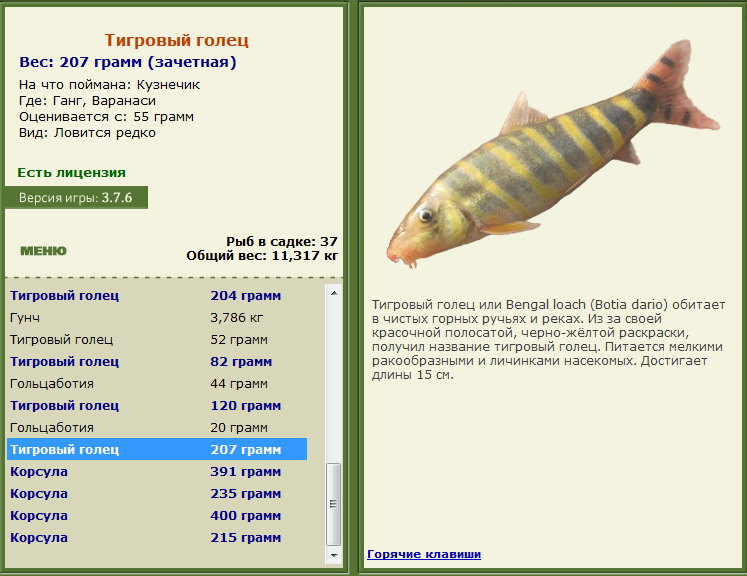Select Гольцаботия 20 грамм row

pos(157,427)
